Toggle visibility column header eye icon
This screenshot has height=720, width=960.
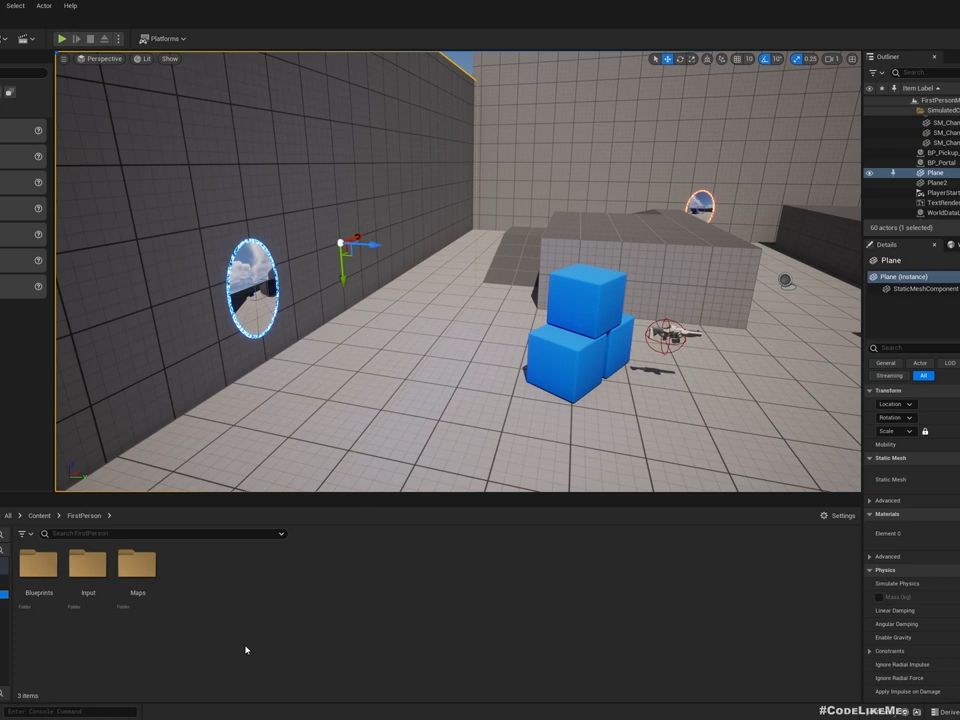(x=869, y=88)
